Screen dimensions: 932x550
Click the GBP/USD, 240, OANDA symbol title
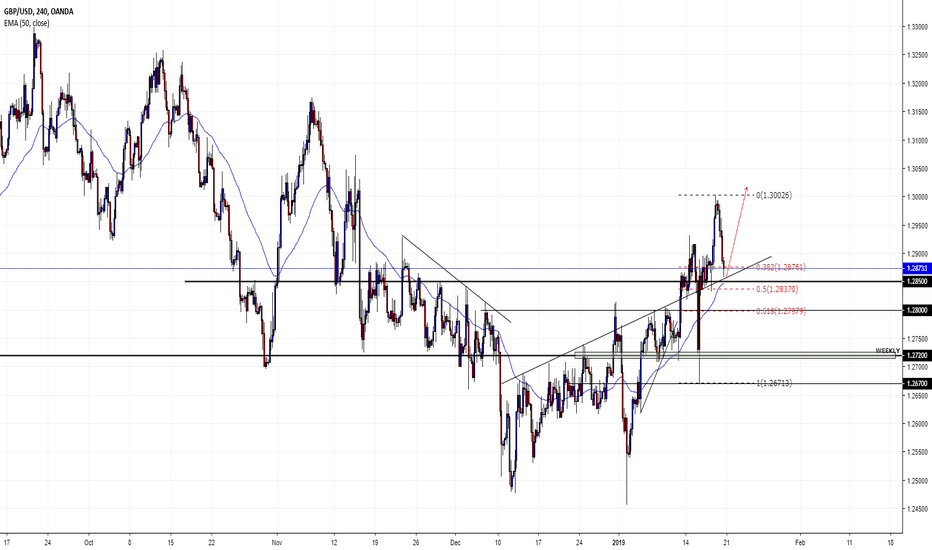[39, 11]
